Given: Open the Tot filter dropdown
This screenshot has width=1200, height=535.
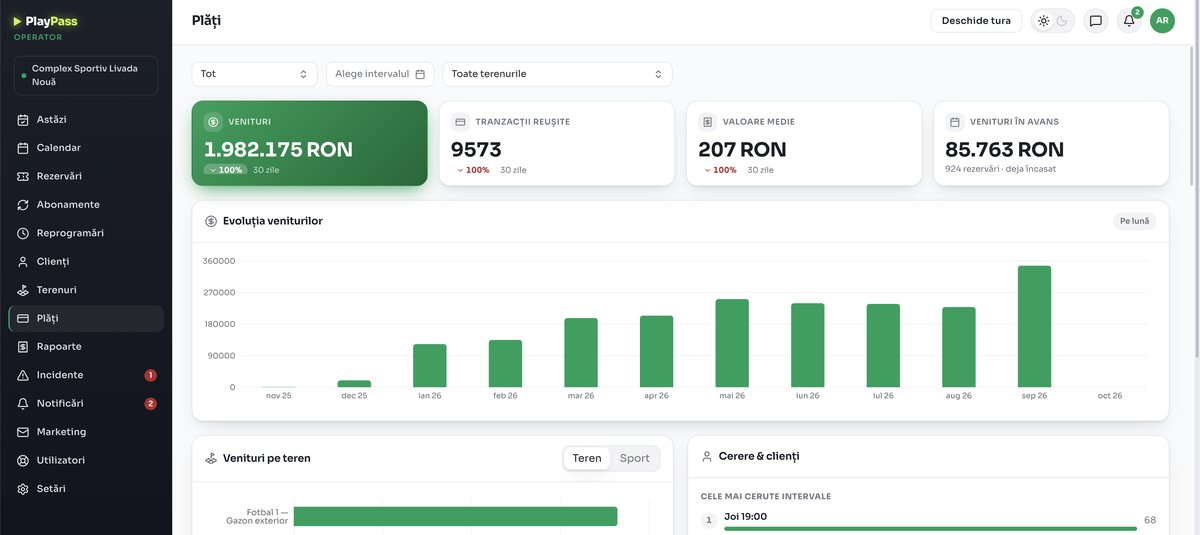Looking at the screenshot, I should click(x=255, y=74).
